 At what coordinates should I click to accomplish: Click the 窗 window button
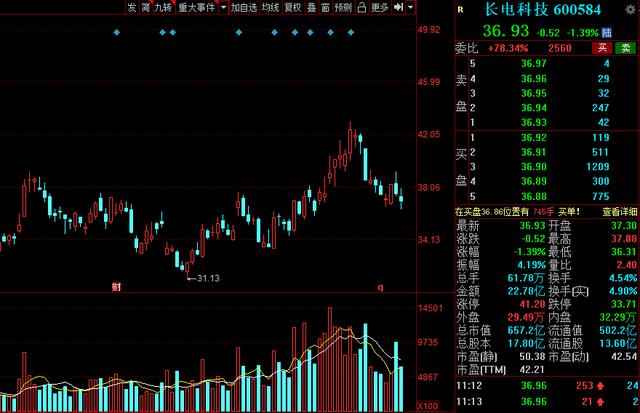tap(325, 7)
